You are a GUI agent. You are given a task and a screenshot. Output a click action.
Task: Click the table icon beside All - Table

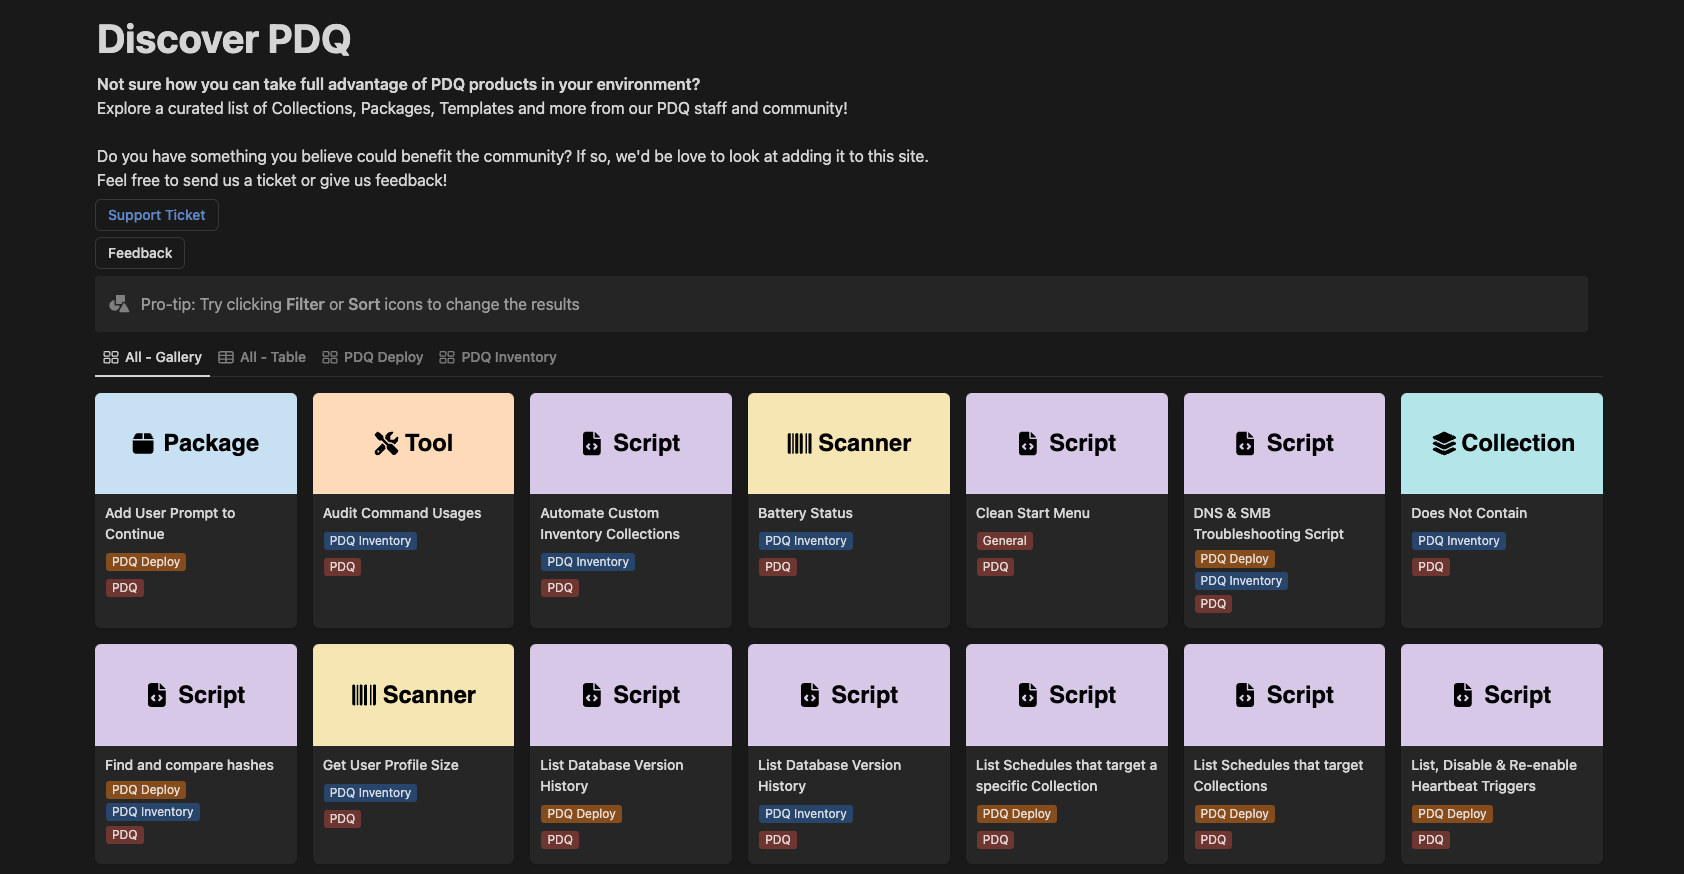click(x=226, y=357)
